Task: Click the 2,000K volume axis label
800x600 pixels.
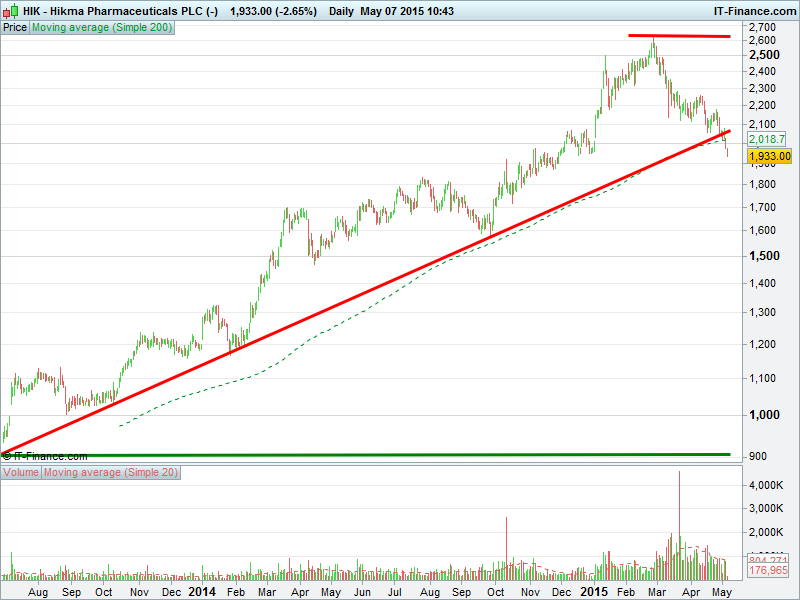Action: (x=766, y=532)
